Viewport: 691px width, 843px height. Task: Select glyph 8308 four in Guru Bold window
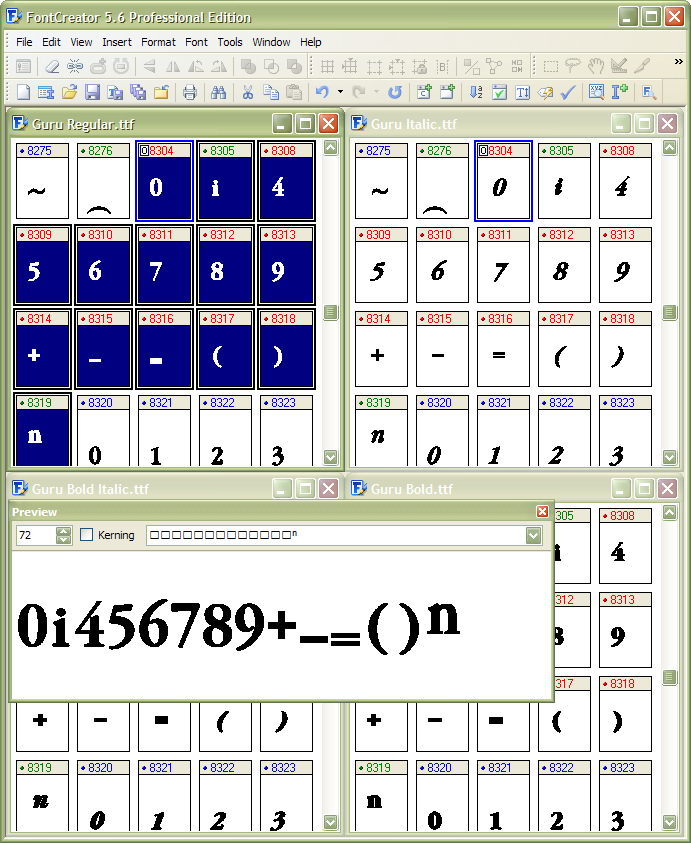[625, 546]
